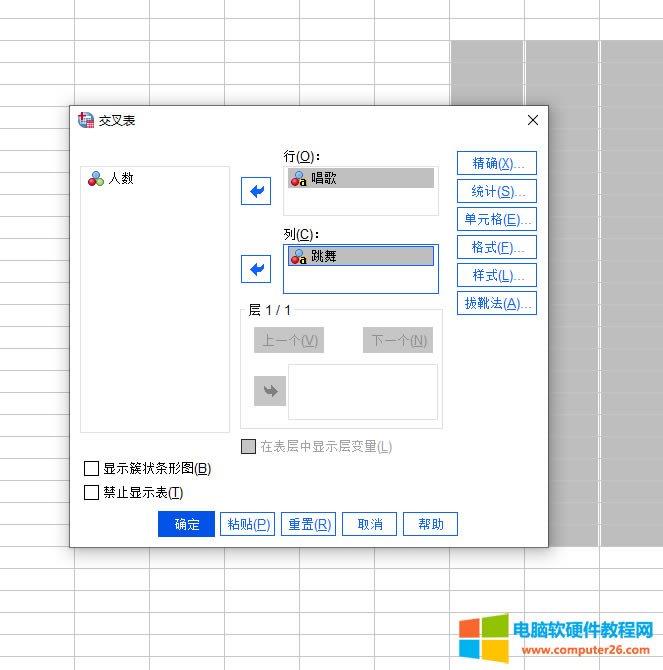
Task: Click the crosstab icon in the dialog title bar
Action: tap(85, 120)
